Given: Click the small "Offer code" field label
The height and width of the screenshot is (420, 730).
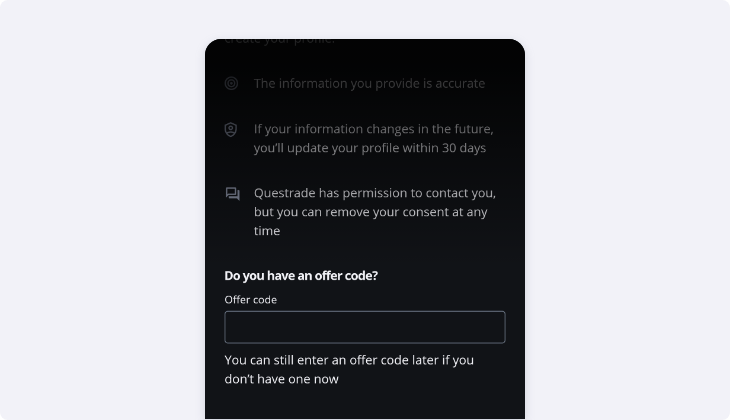Looking at the screenshot, I should 251,299.
